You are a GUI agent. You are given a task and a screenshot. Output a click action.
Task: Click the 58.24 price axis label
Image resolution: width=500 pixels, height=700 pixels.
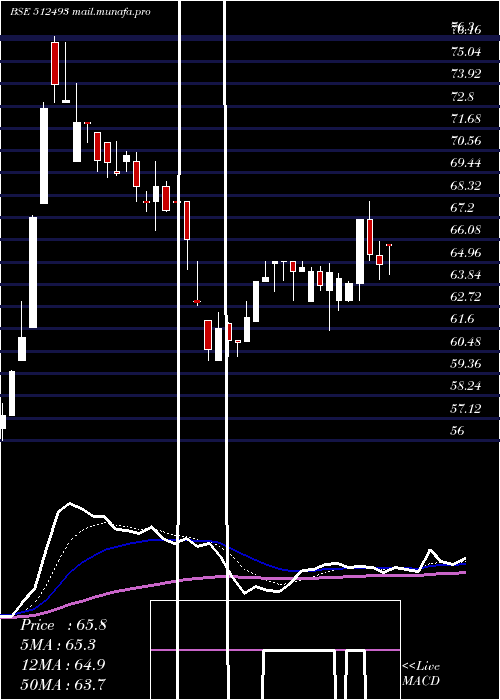pos(466,386)
